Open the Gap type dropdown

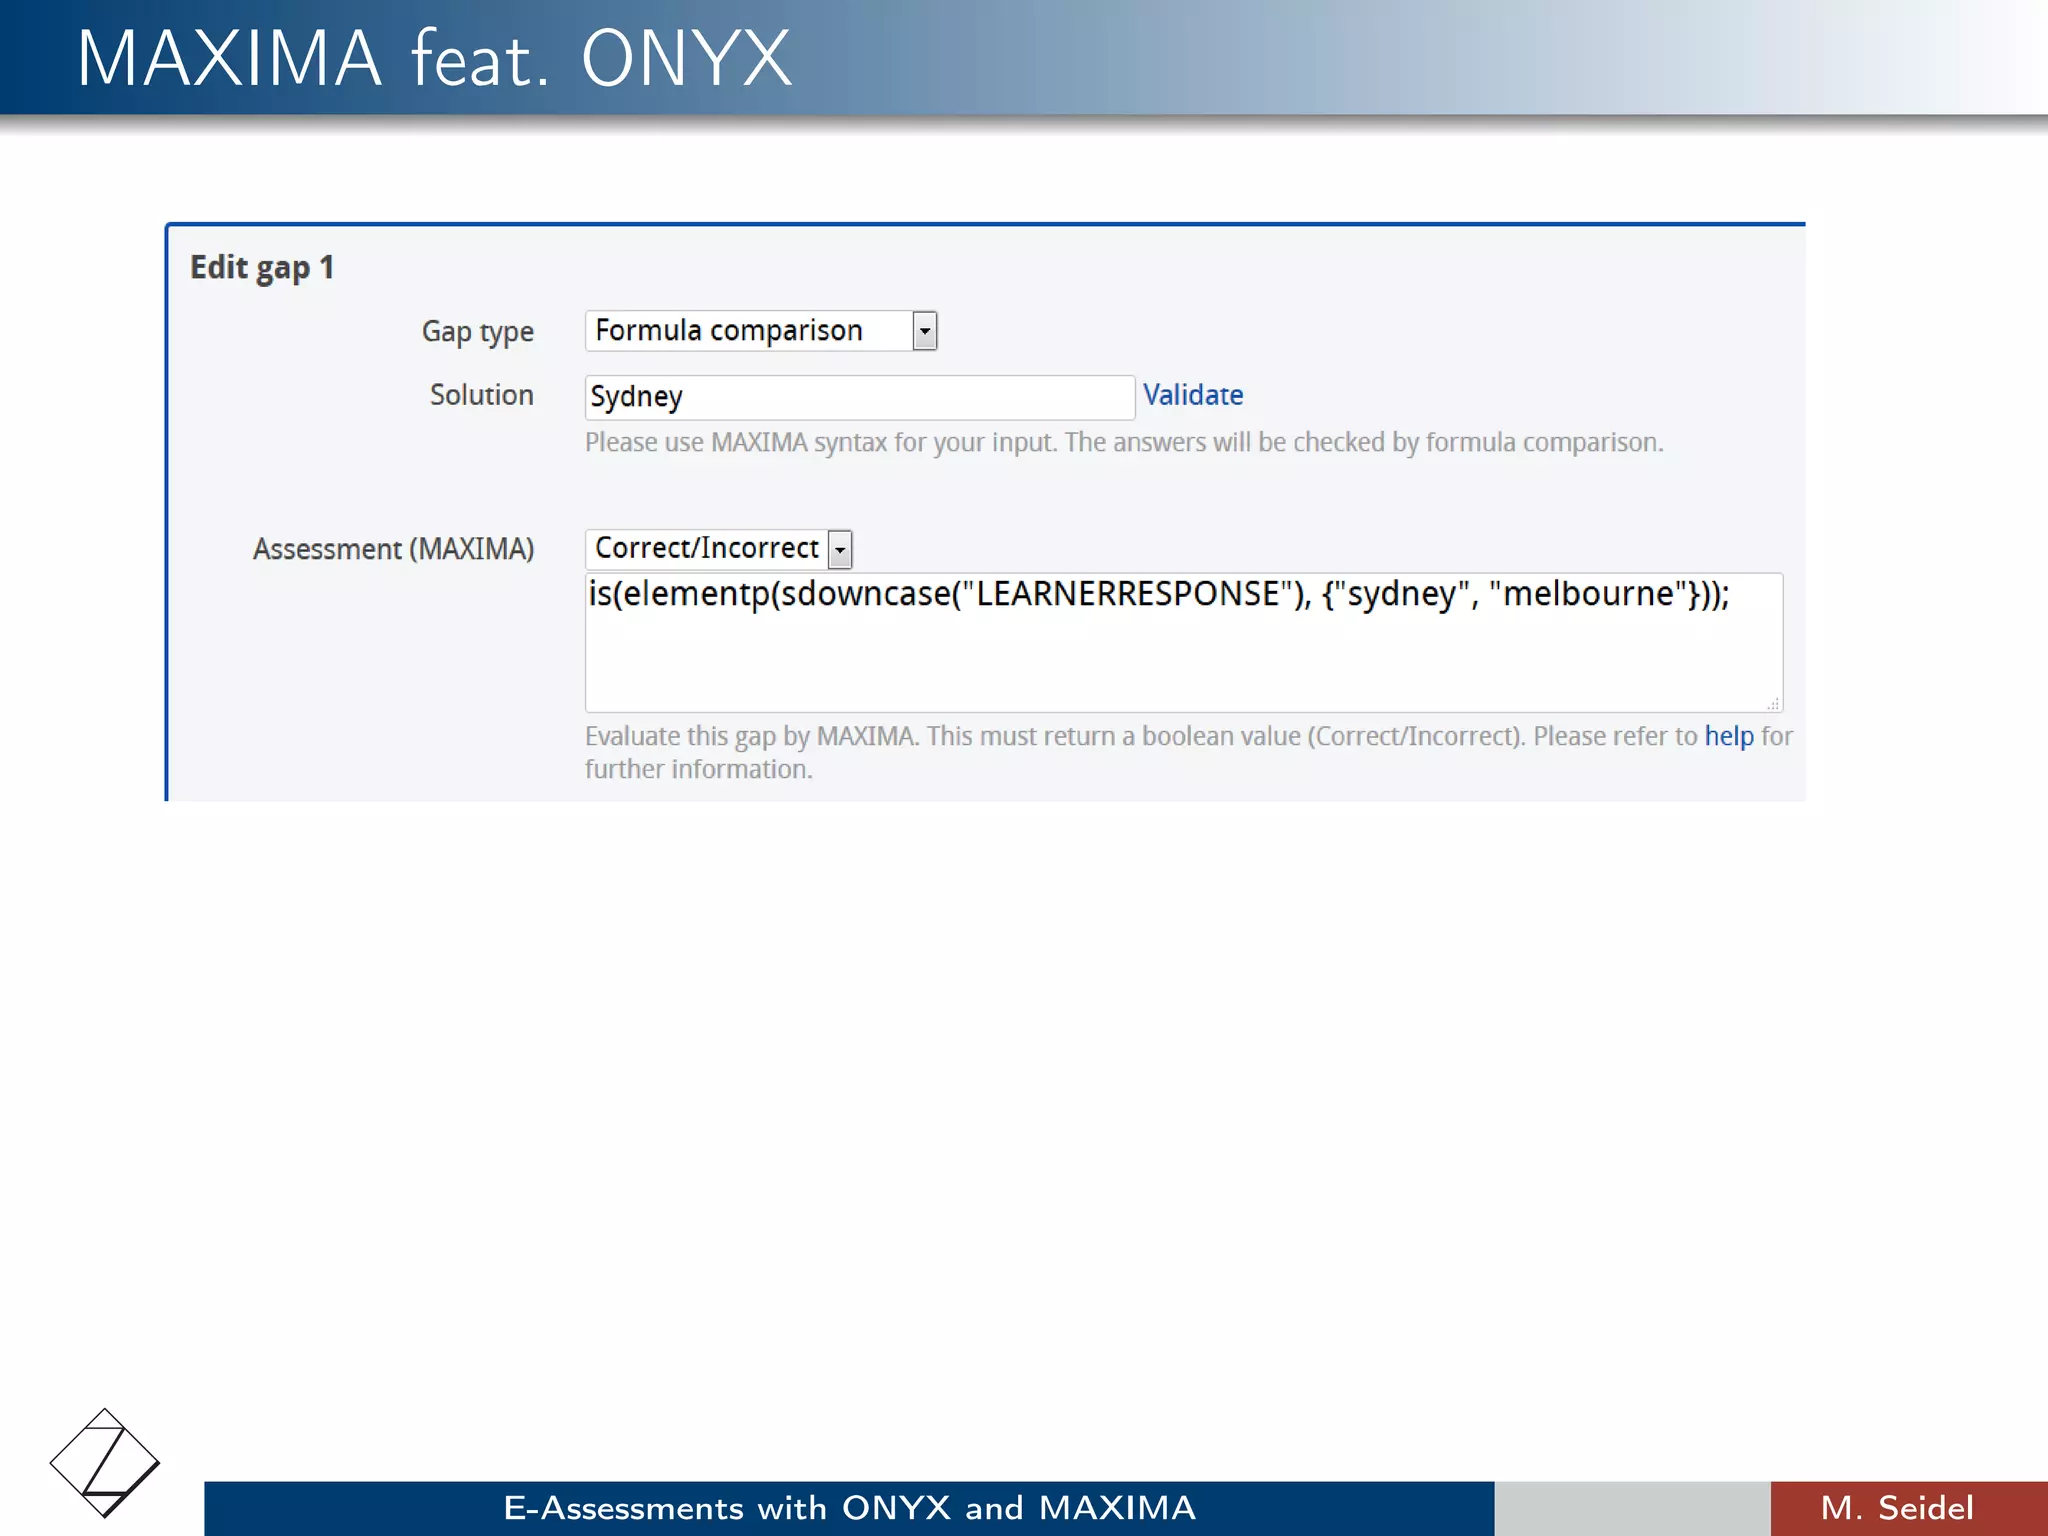pyautogui.click(x=761, y=331)
